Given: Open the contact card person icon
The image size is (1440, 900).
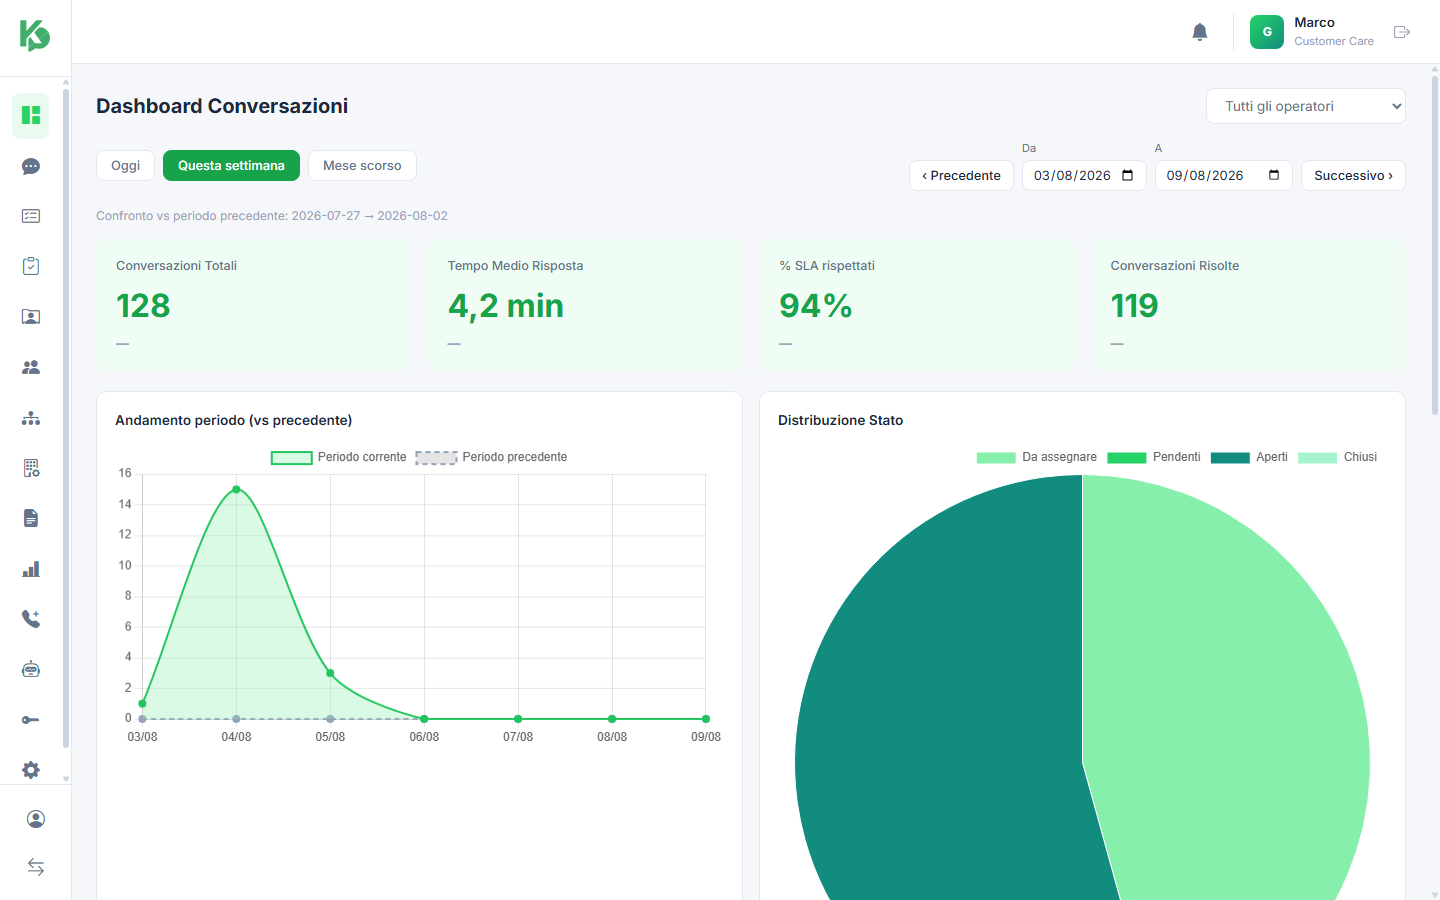Looking at the screenshot, I should tap(31, 317).
